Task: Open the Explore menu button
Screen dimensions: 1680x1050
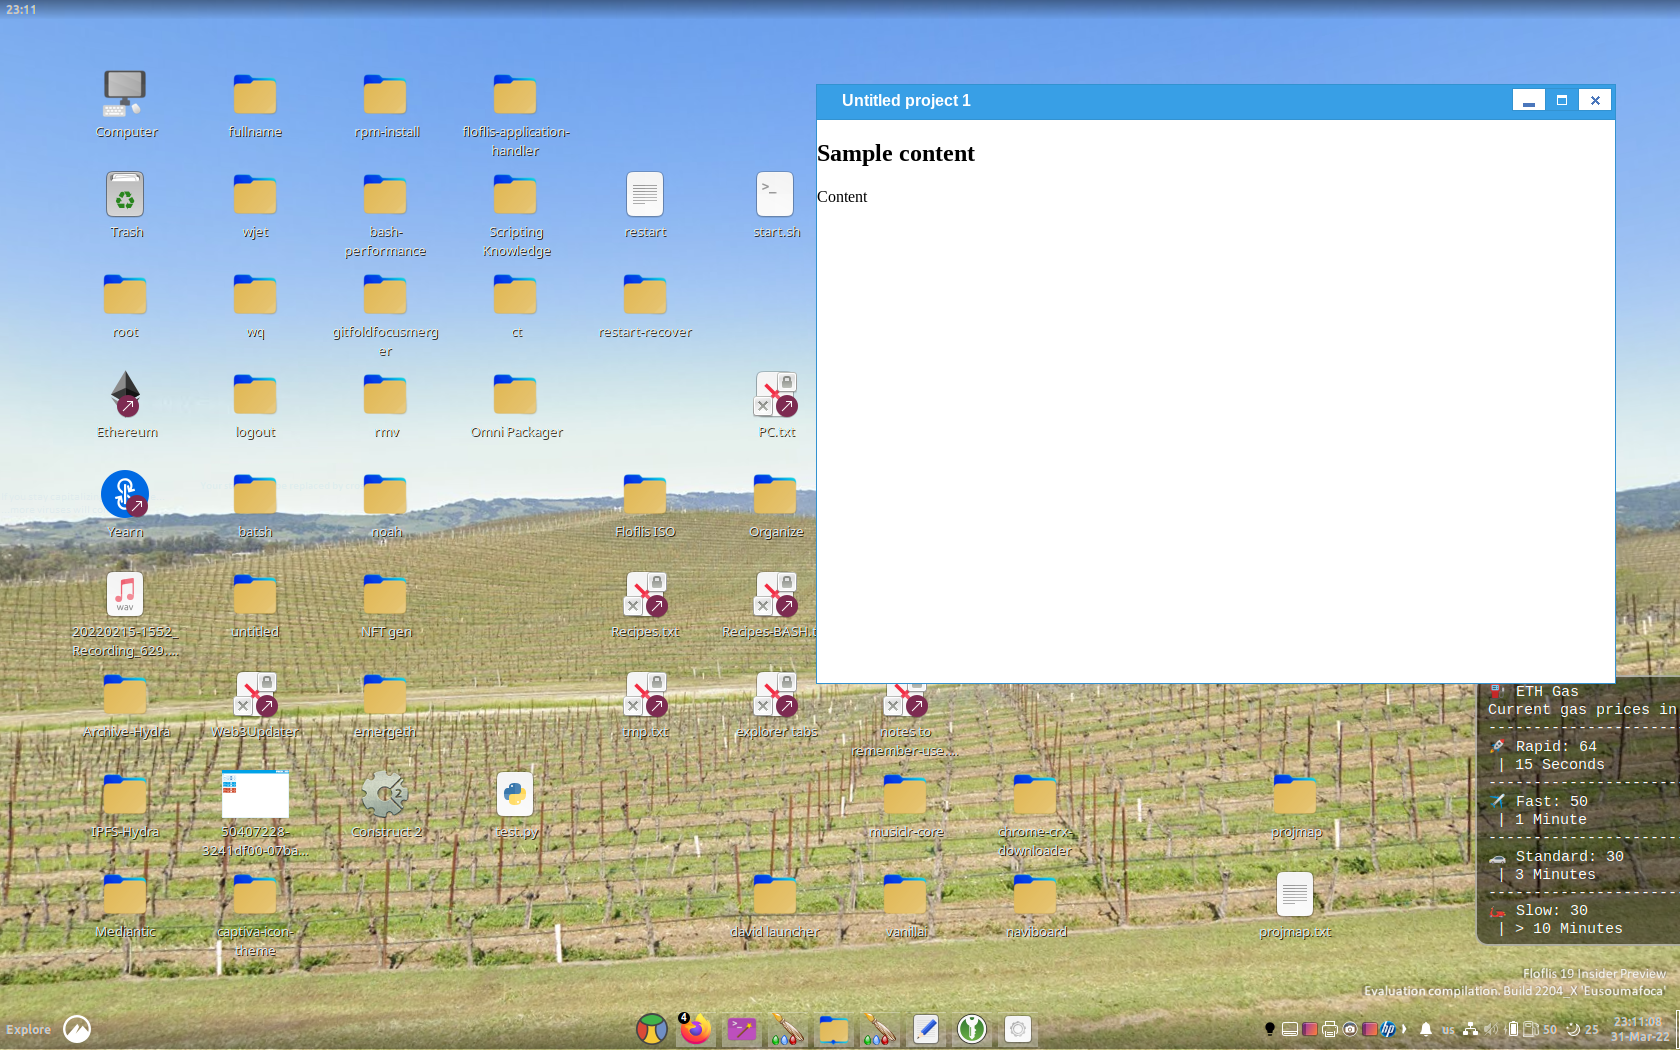Action: pos(29,1029)
